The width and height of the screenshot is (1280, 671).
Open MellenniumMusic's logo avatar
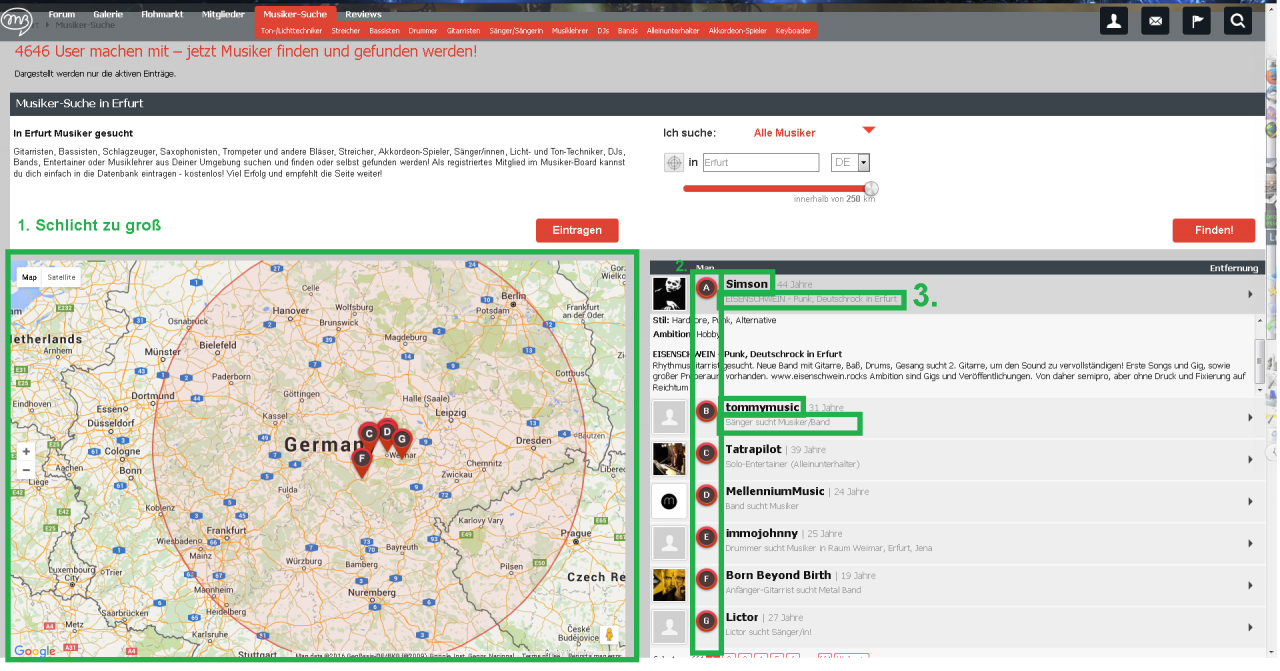(x=669, y=500)
